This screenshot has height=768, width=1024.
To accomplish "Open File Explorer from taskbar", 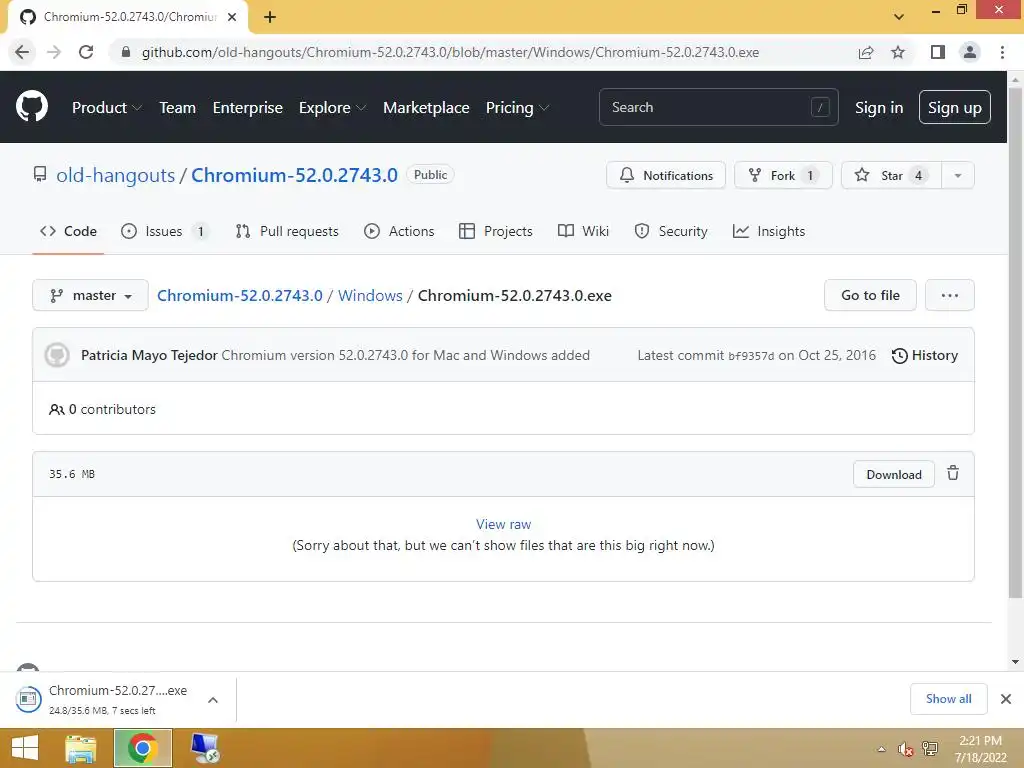I will pyautogui.click(x=81, y=748).
